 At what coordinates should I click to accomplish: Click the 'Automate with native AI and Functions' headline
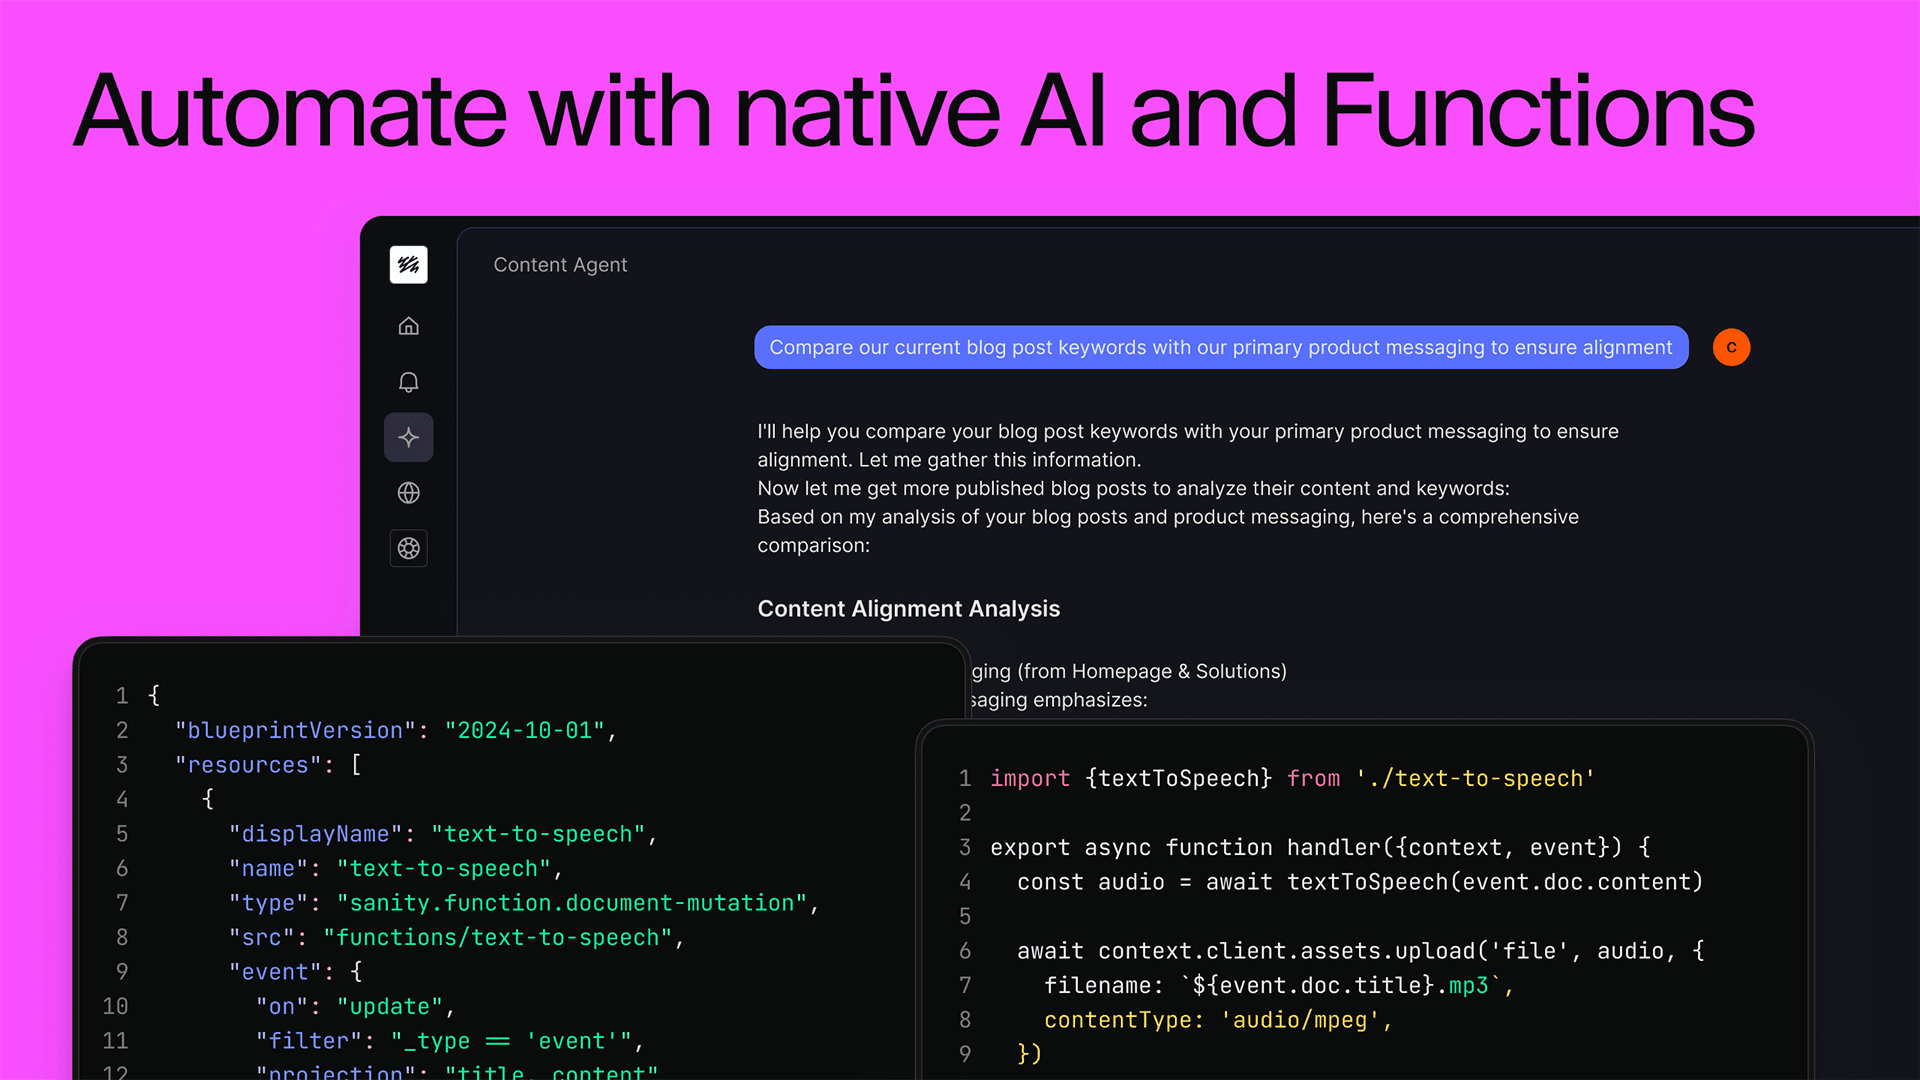tap(914, 110)
